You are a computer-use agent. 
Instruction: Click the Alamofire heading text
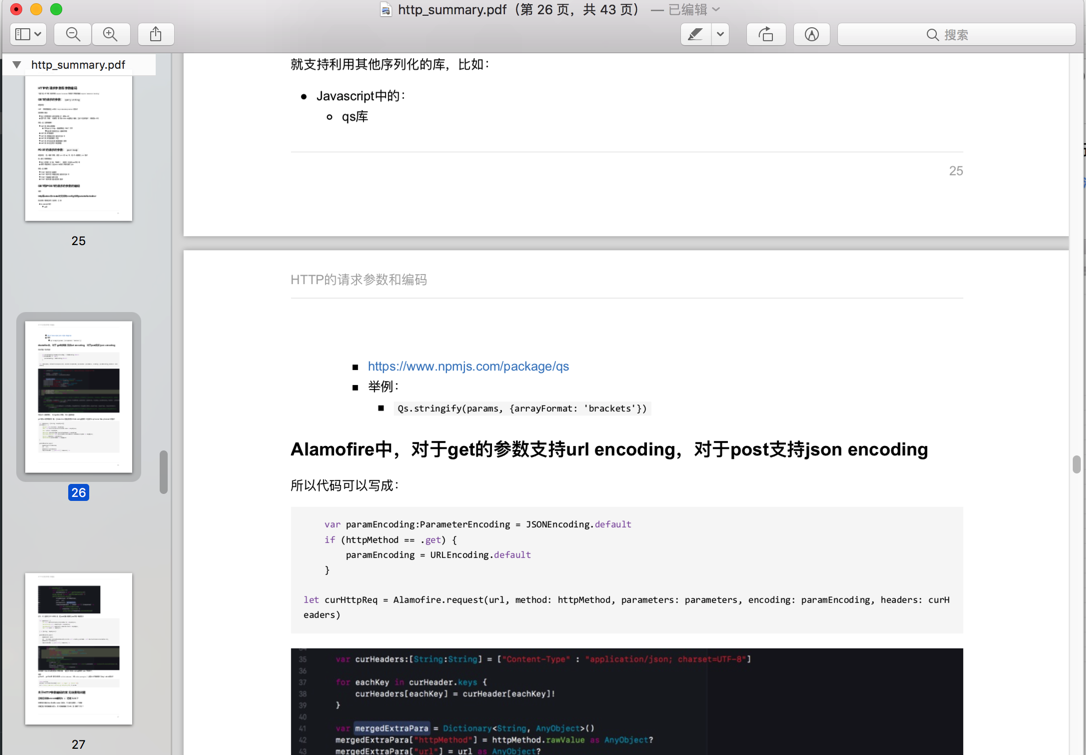[x=609, y=450]
